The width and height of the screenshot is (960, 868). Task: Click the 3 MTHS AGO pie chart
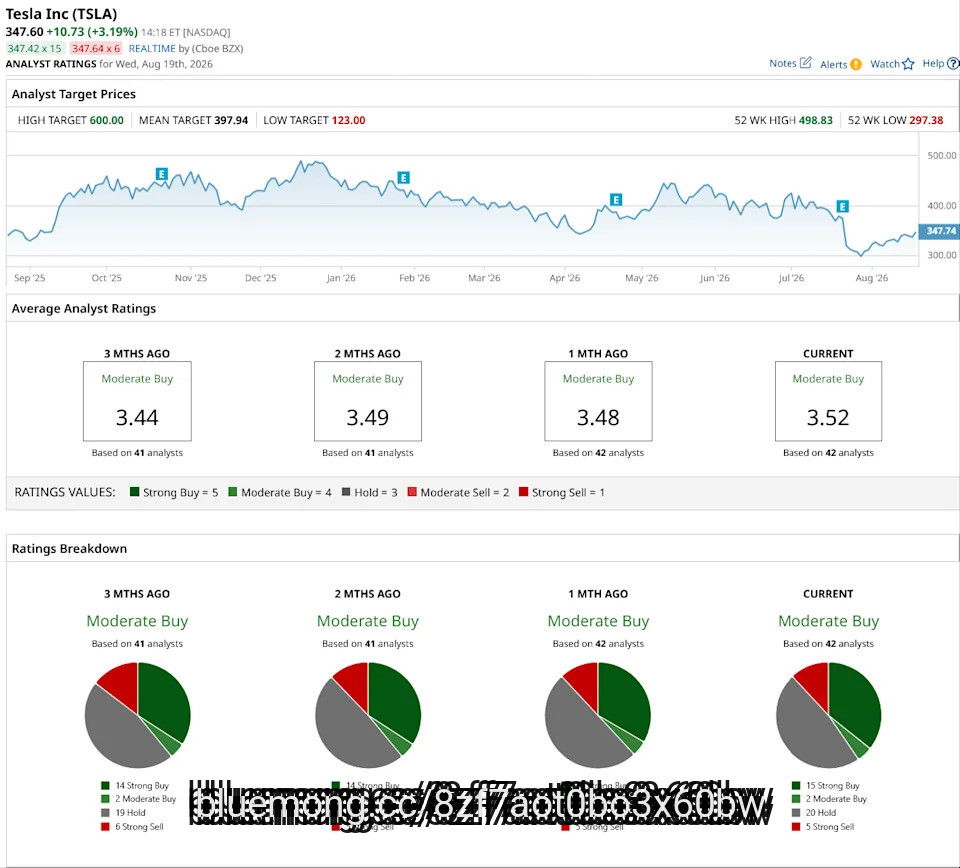[x=138, y=715]
